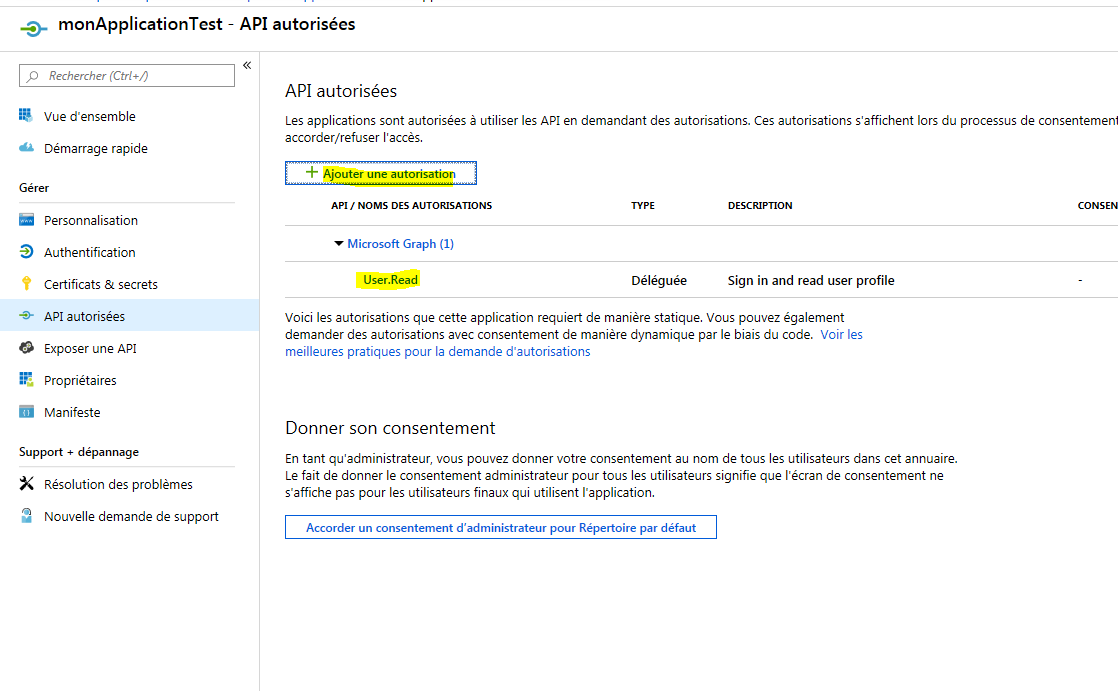
Task: Click Ajouter une autorisation button
Action: click(x=381, y=173)
